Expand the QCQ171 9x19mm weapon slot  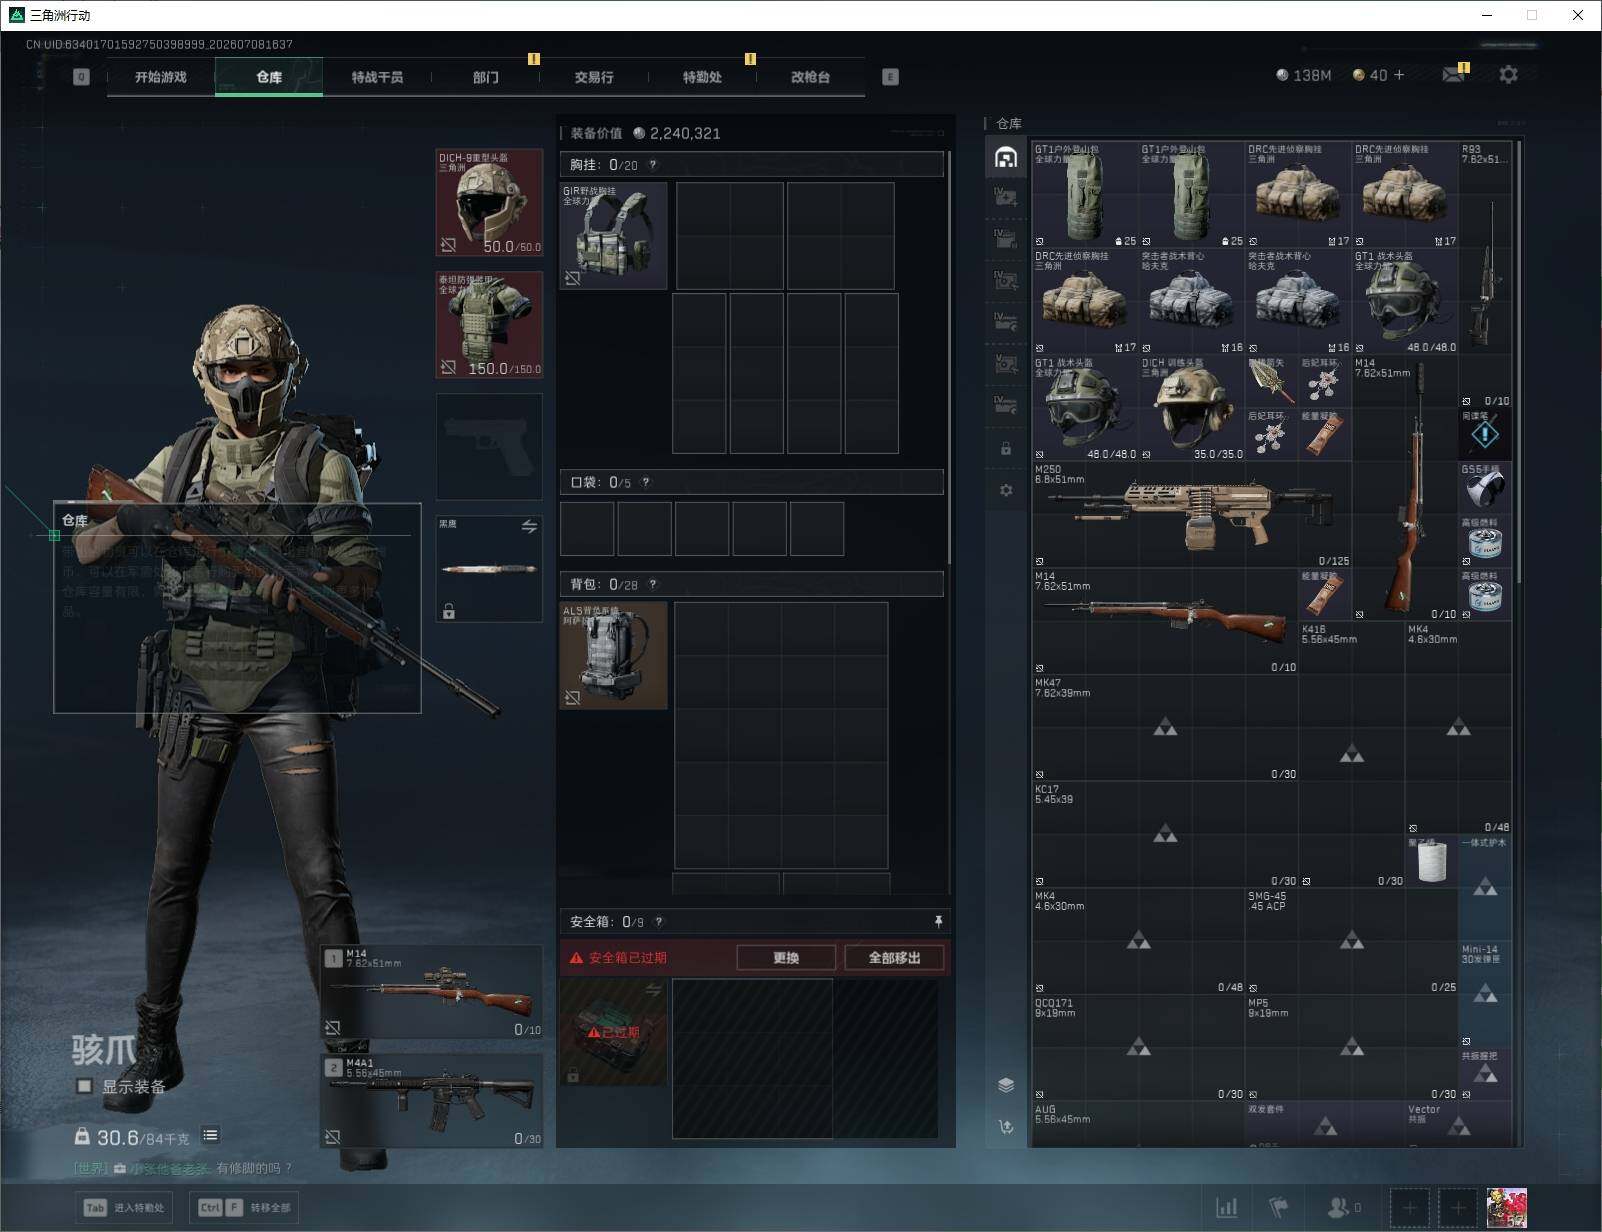coord(1138,1048)
